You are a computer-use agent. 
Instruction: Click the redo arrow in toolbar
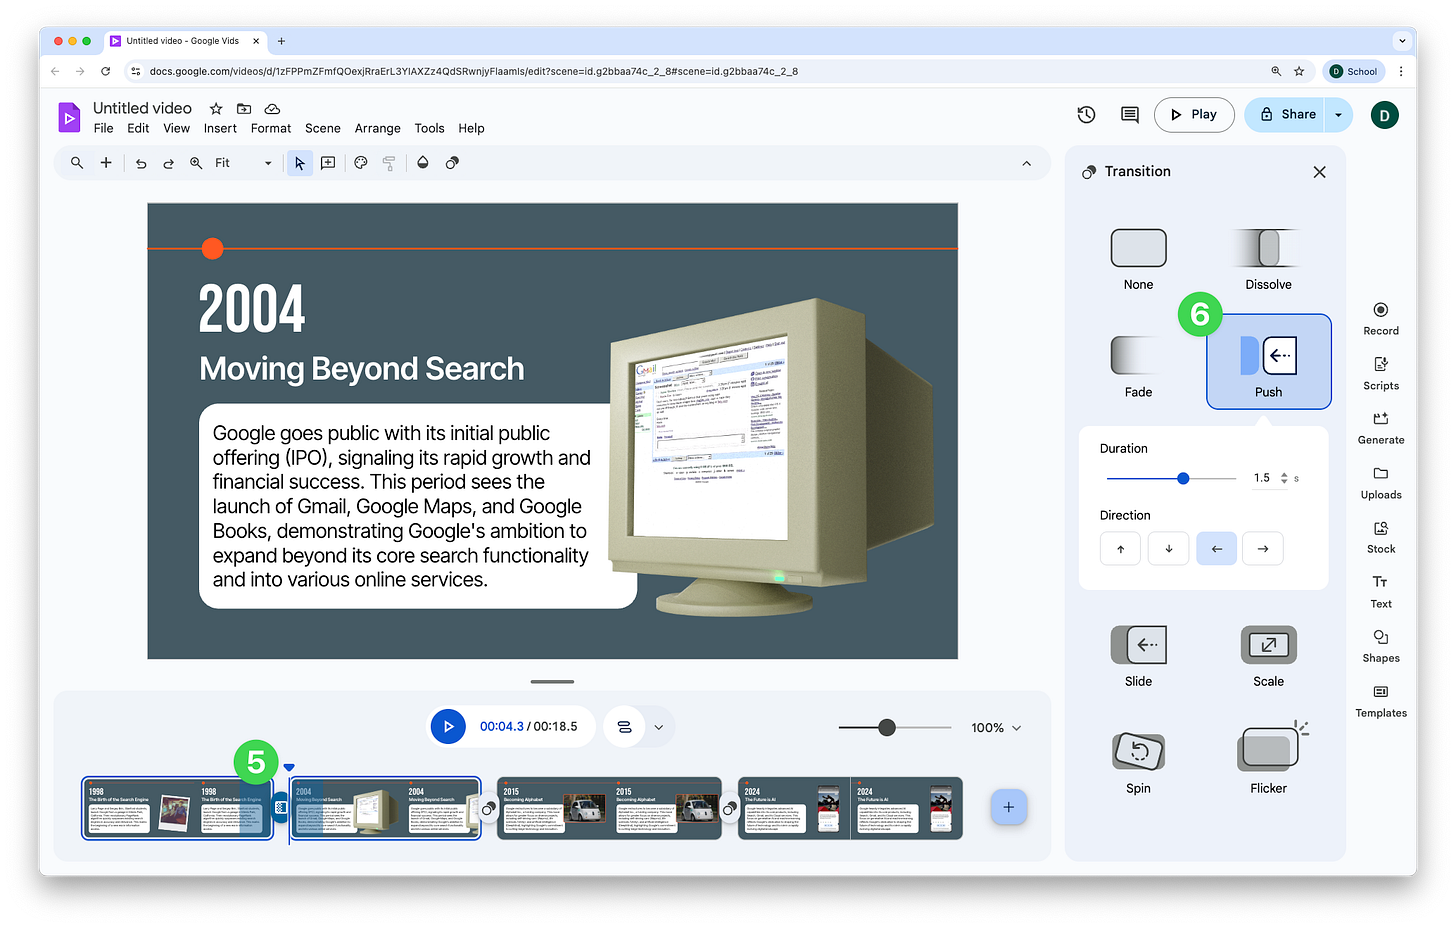tap(168, 163)
